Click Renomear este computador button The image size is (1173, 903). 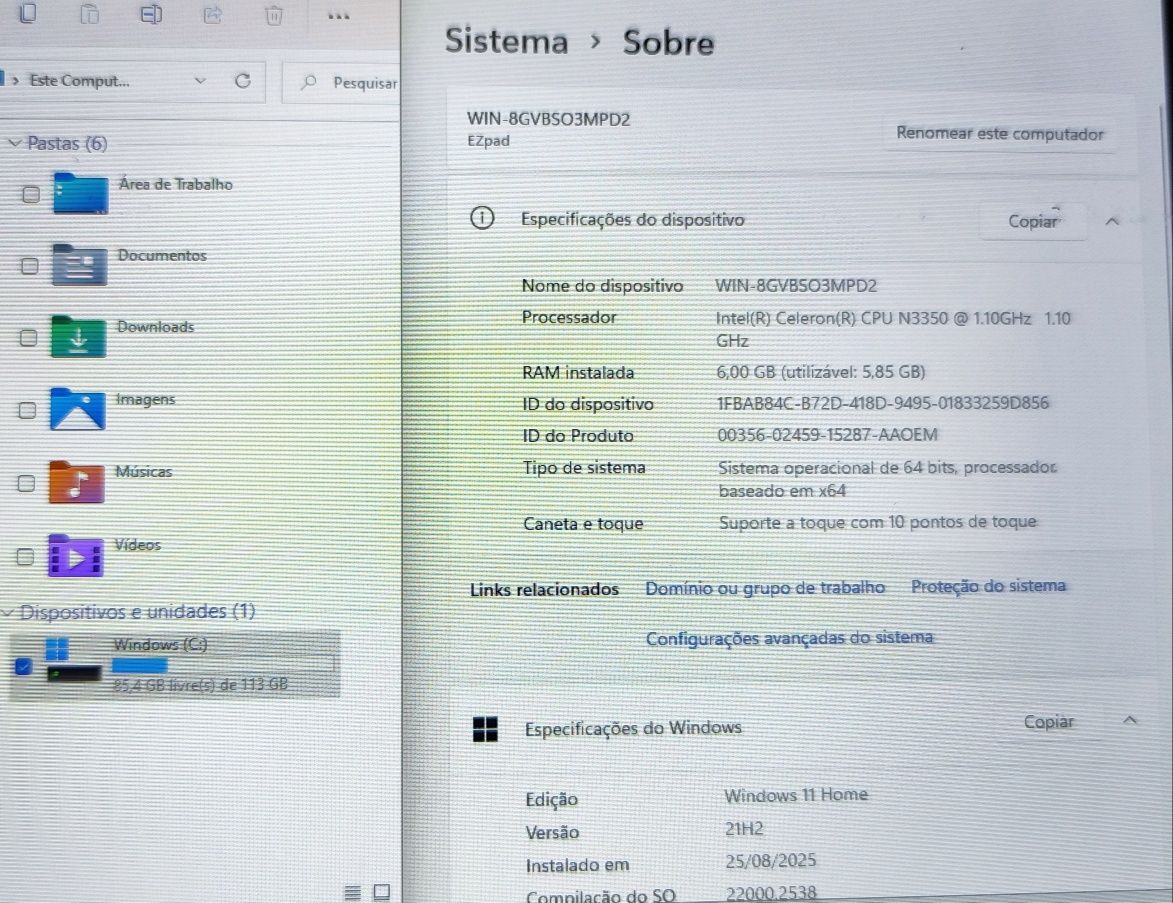(1000, 134)
